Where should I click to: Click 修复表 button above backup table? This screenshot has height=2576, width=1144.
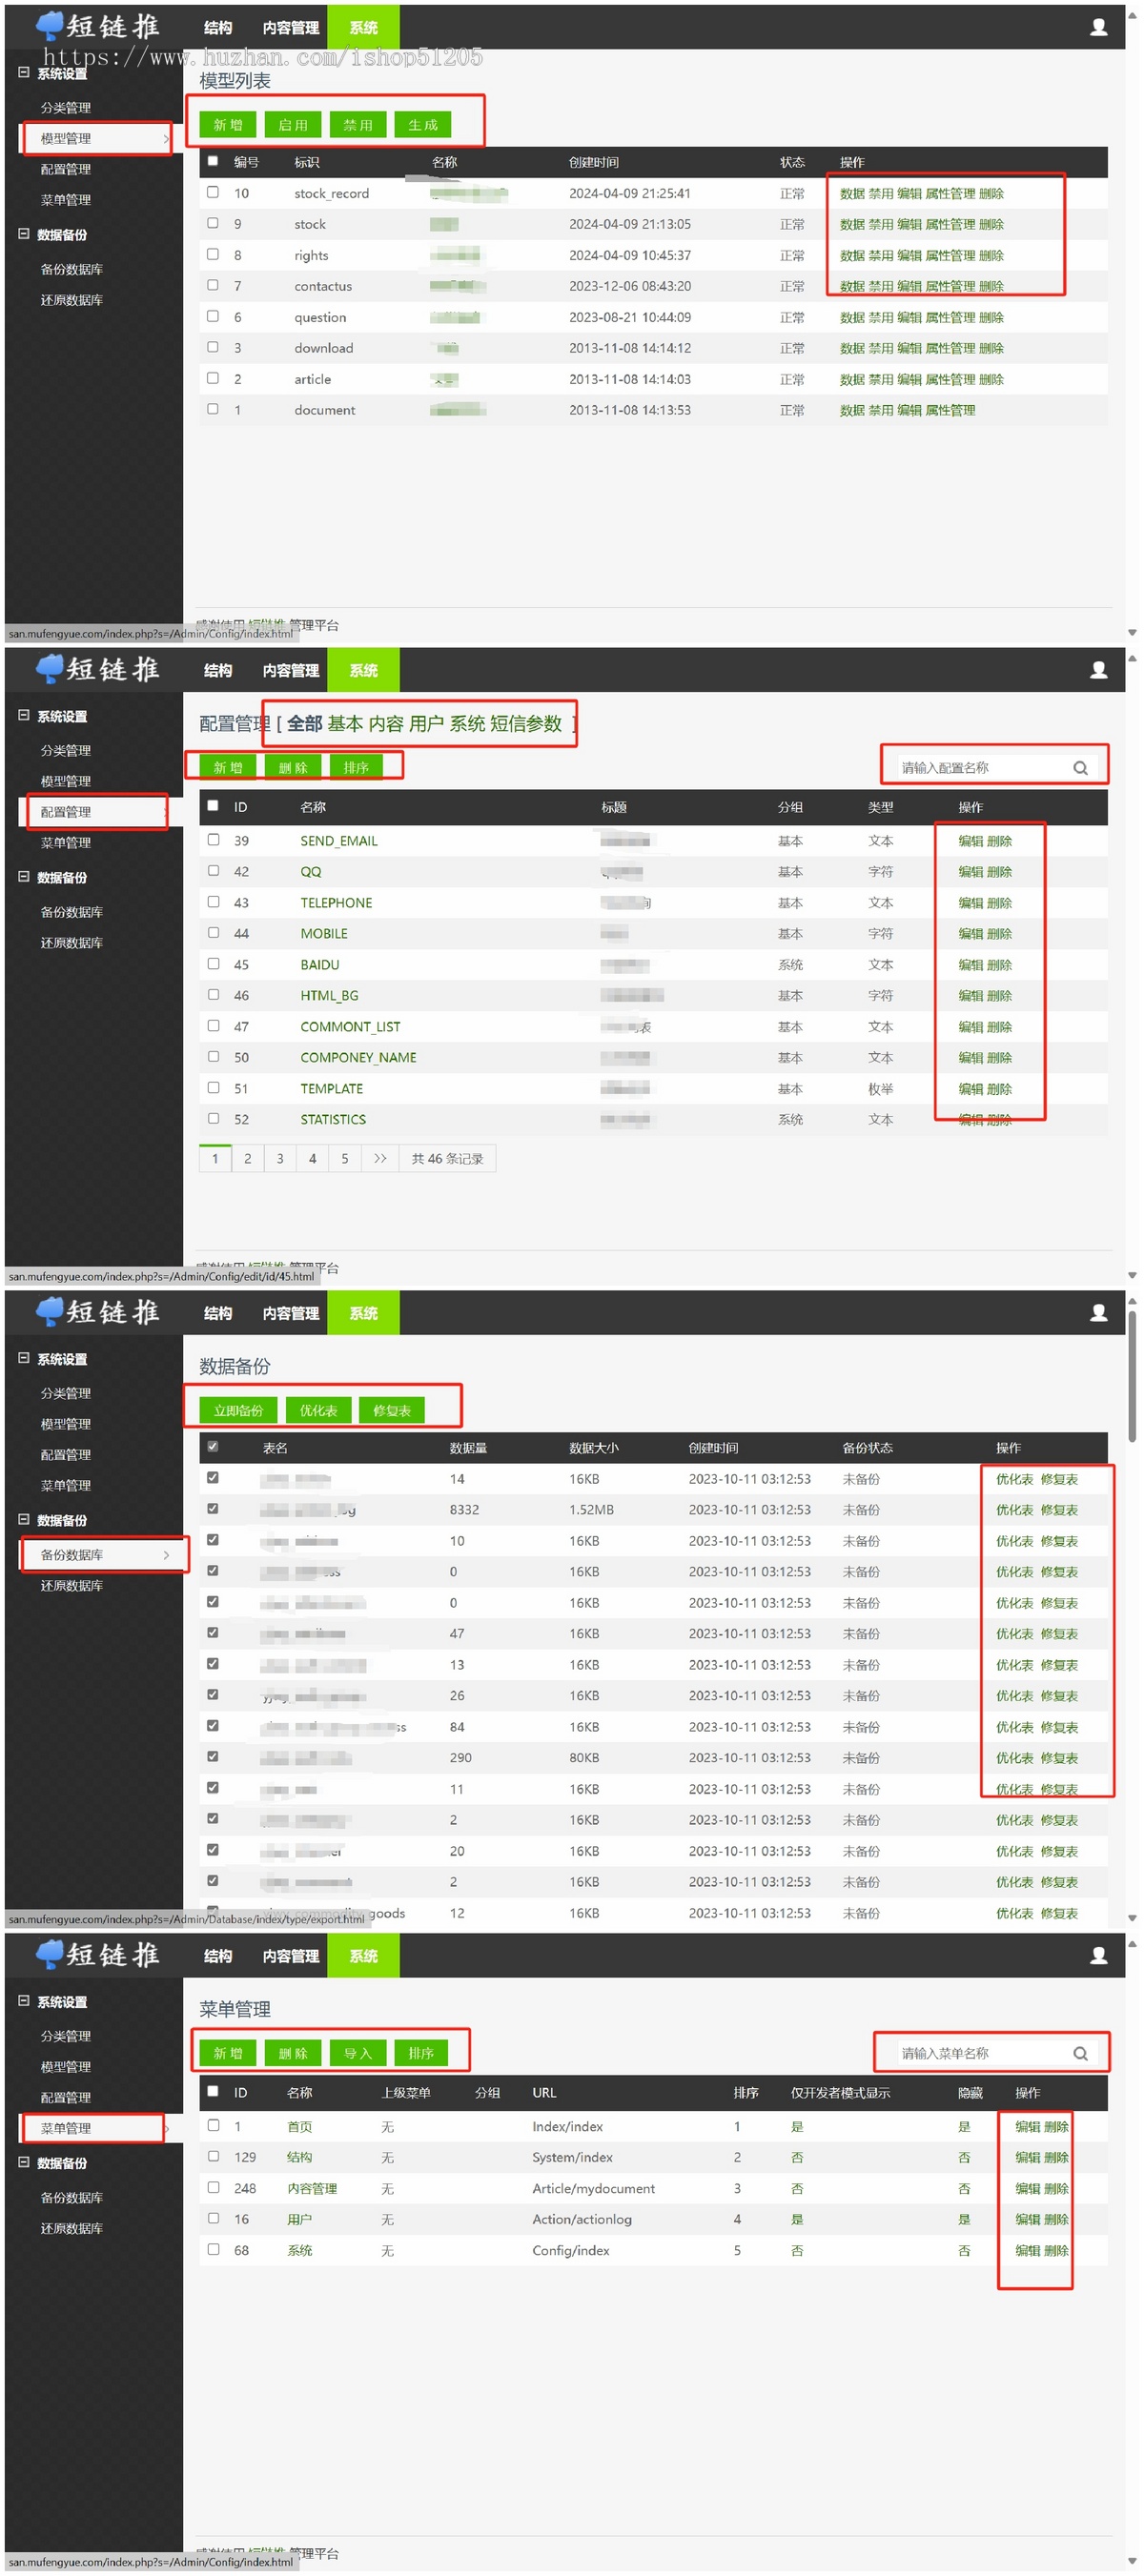pyautogui.click(x=392, y=1411)
